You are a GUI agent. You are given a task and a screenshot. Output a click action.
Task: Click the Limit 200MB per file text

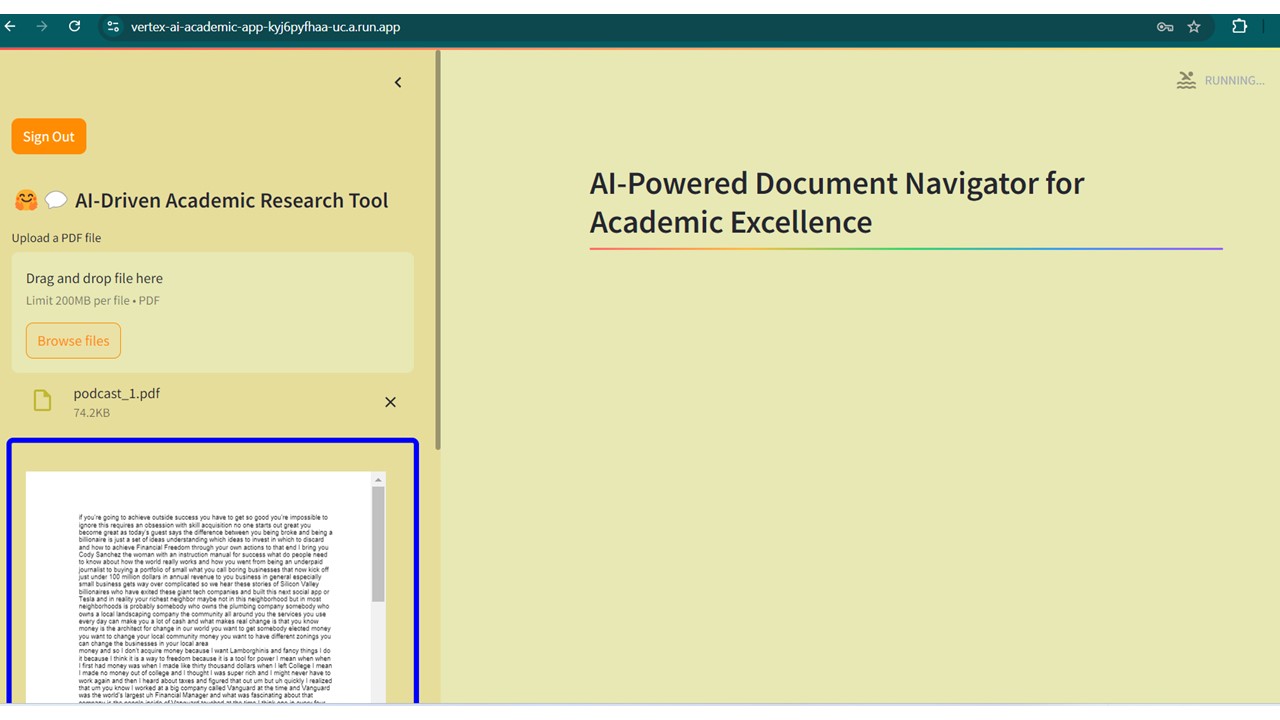tap(93, 300)
